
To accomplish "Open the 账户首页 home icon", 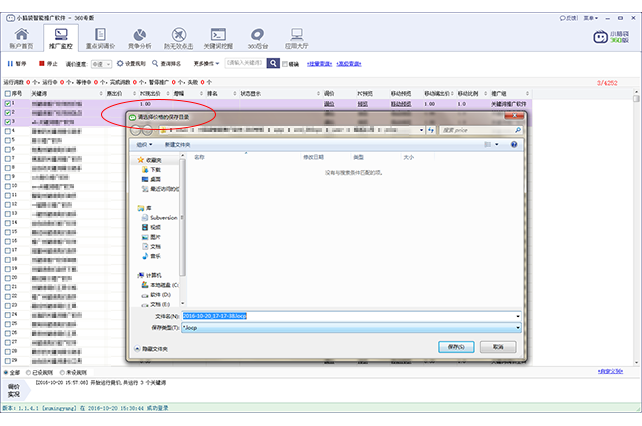I will (x=21, y=38).
